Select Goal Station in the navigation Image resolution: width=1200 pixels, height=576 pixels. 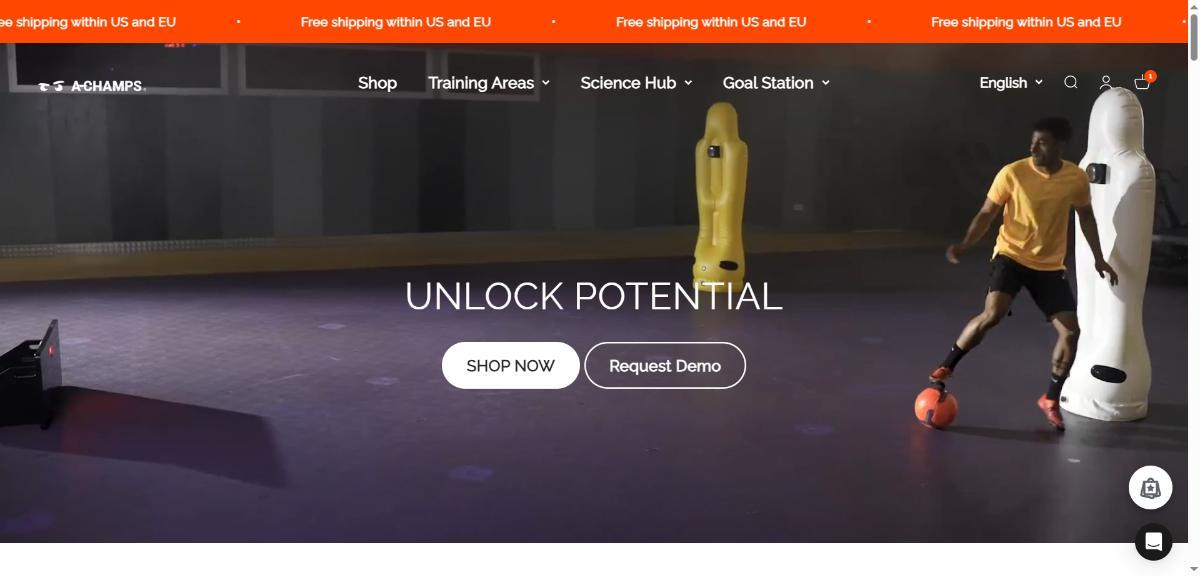[768, 83]
